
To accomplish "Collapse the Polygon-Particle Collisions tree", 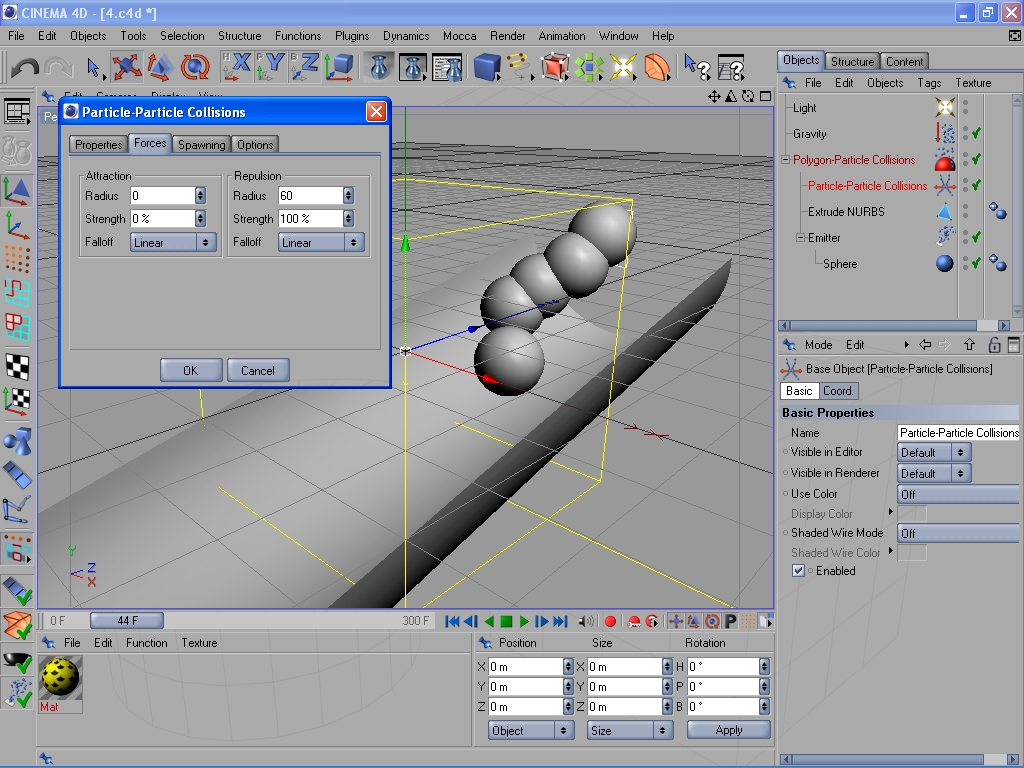I will click(786, 160).
